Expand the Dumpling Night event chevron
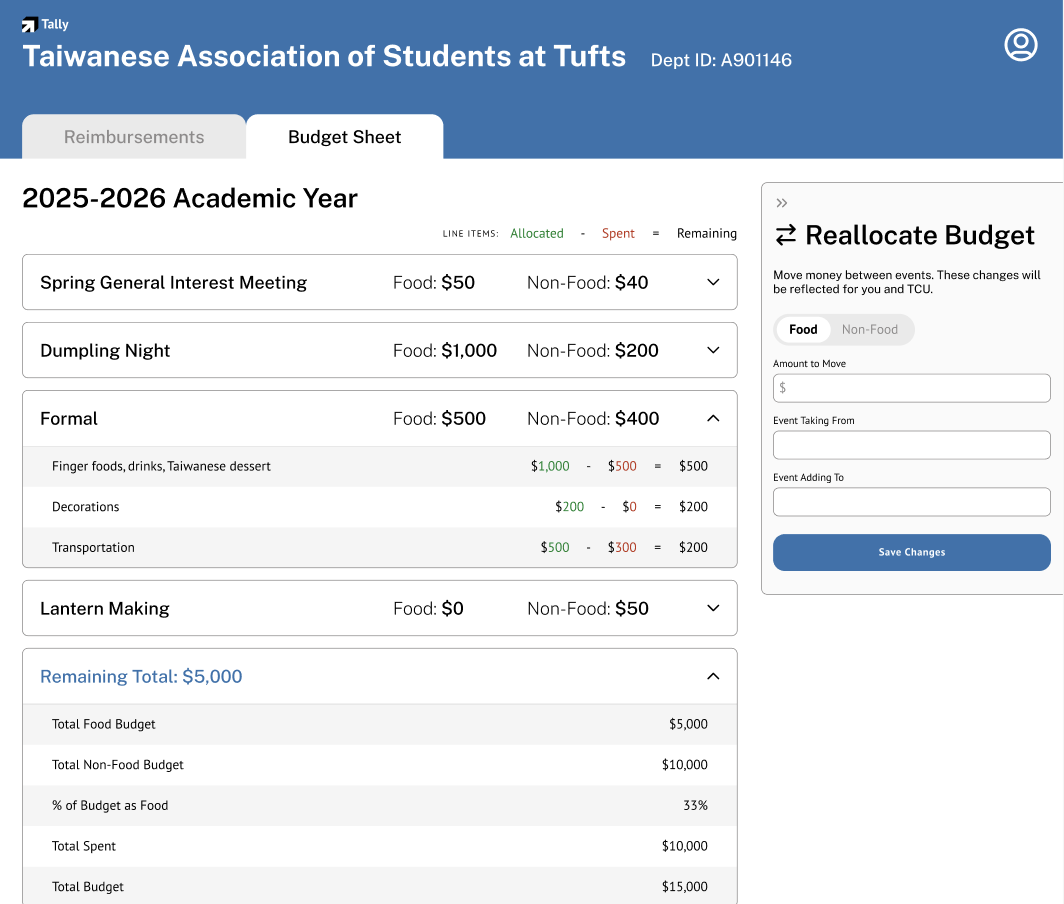 [713, 350]
